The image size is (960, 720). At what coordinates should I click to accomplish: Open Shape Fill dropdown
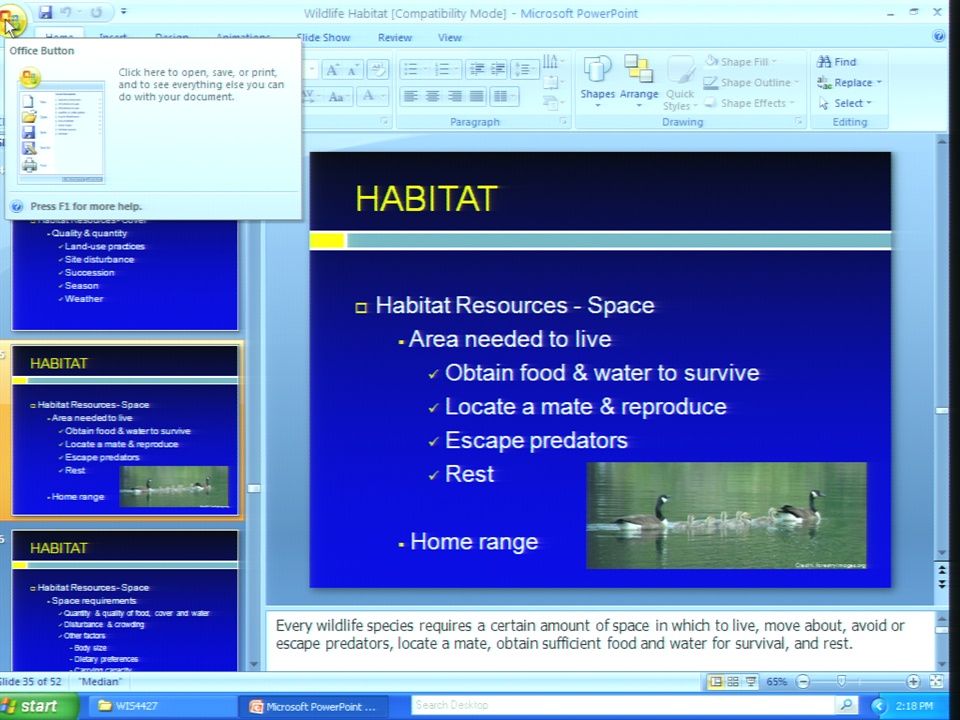[x=742, y=61]
